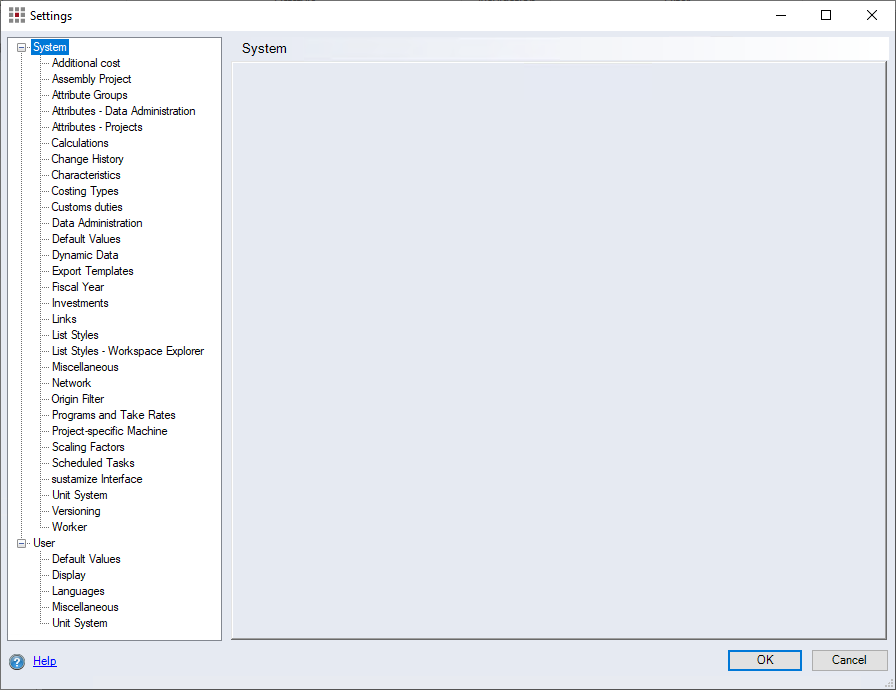
Task: Open the Help link
Action: click(x=45, y=661)
